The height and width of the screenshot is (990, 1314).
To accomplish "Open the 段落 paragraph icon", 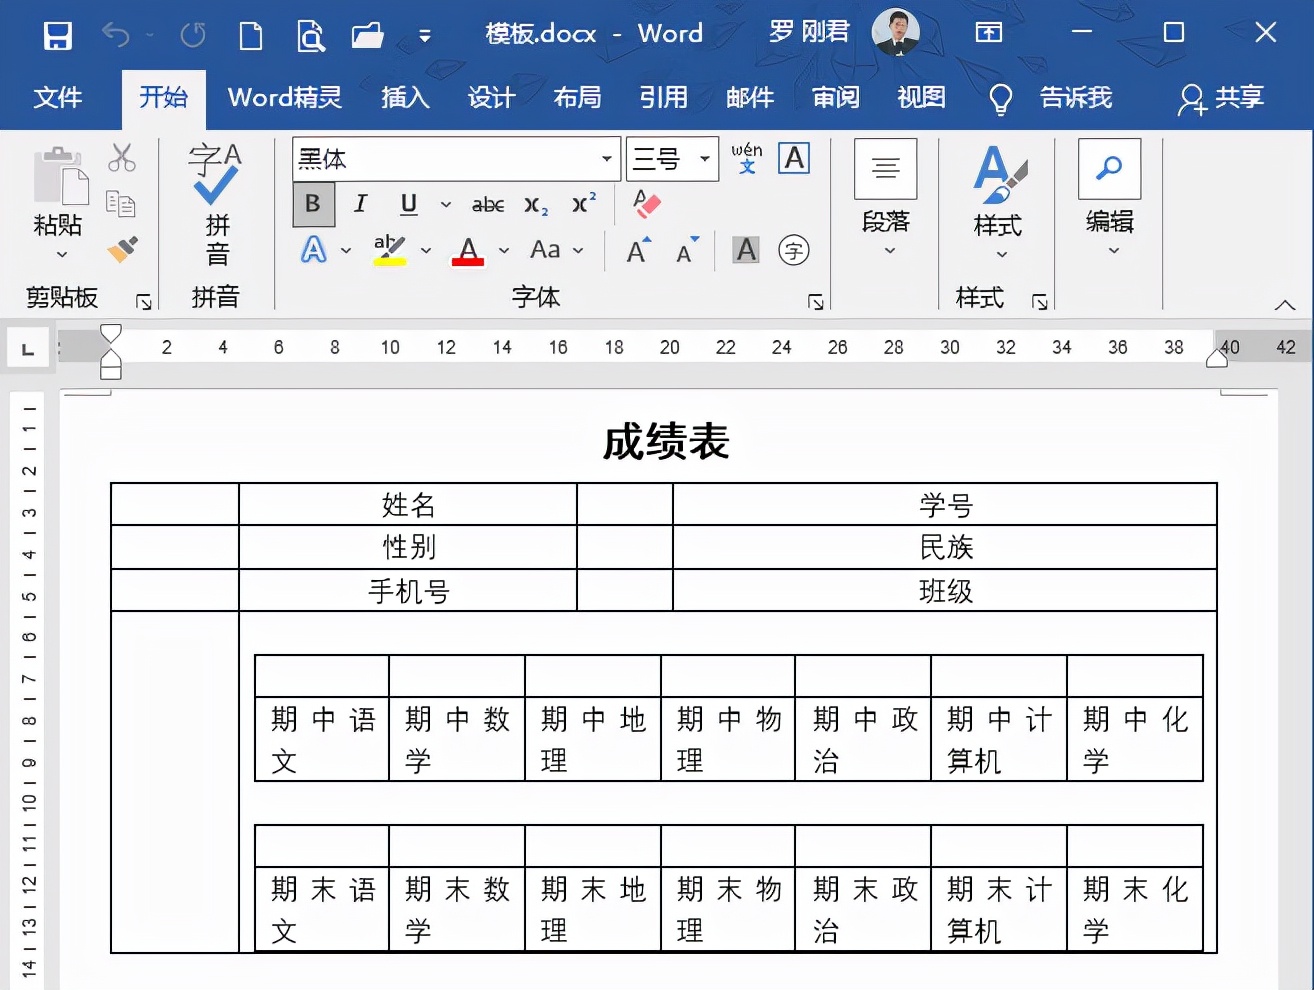I will (x=886, y=169).
